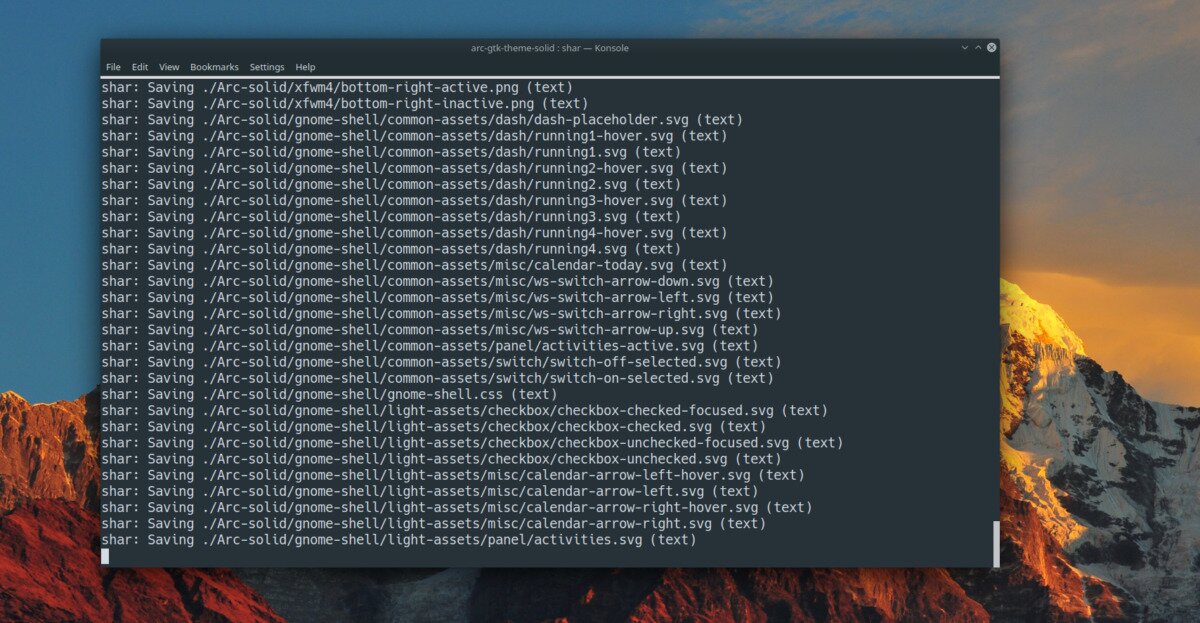This screenshot has width=1200, height=623.
Task: Click the calendar-arrow-left.svg line
Action: pyautogui.click(x=430, y=491)
